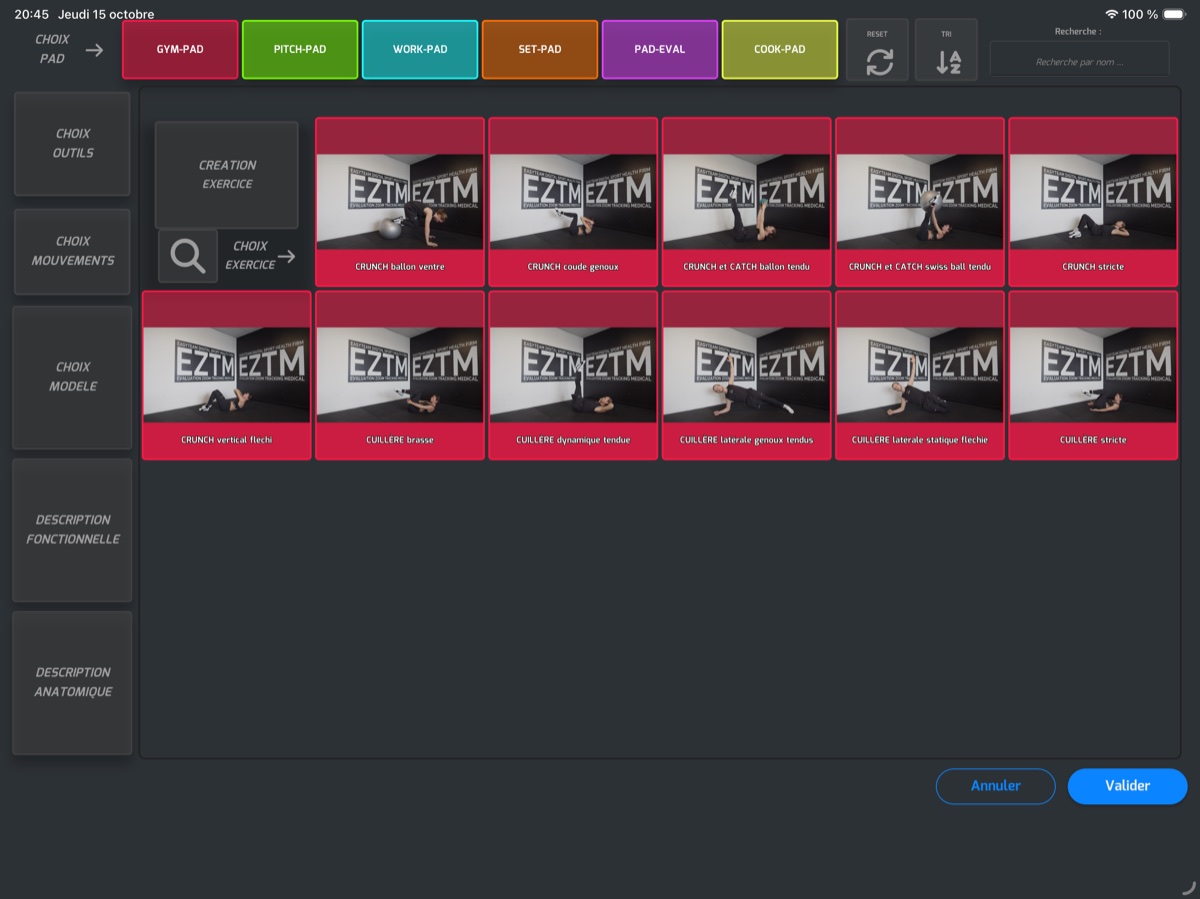1200x899 pixels.
Task: Focus the Recherche par nom field
Action: tap(1080, 60)
